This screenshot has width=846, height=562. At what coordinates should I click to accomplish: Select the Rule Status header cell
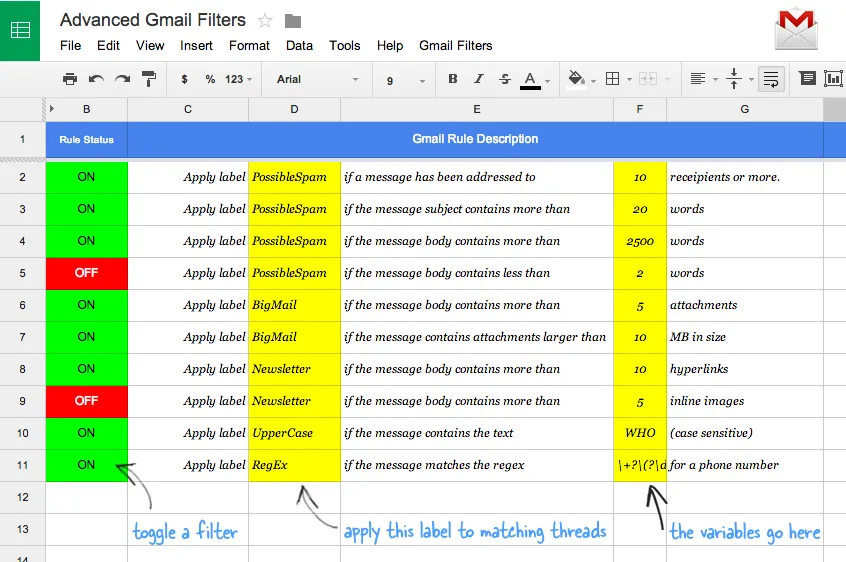click(x=87, y=140)
